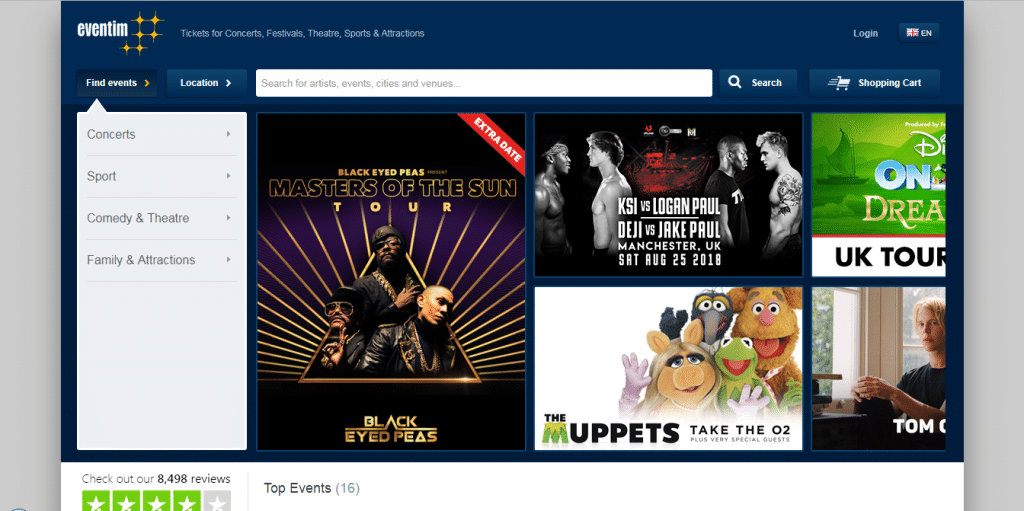Image resolution: width=1024 pixels, height=511 pixels.
Task: Select Concerts in the events menu
Action: [x=111, y=134]
